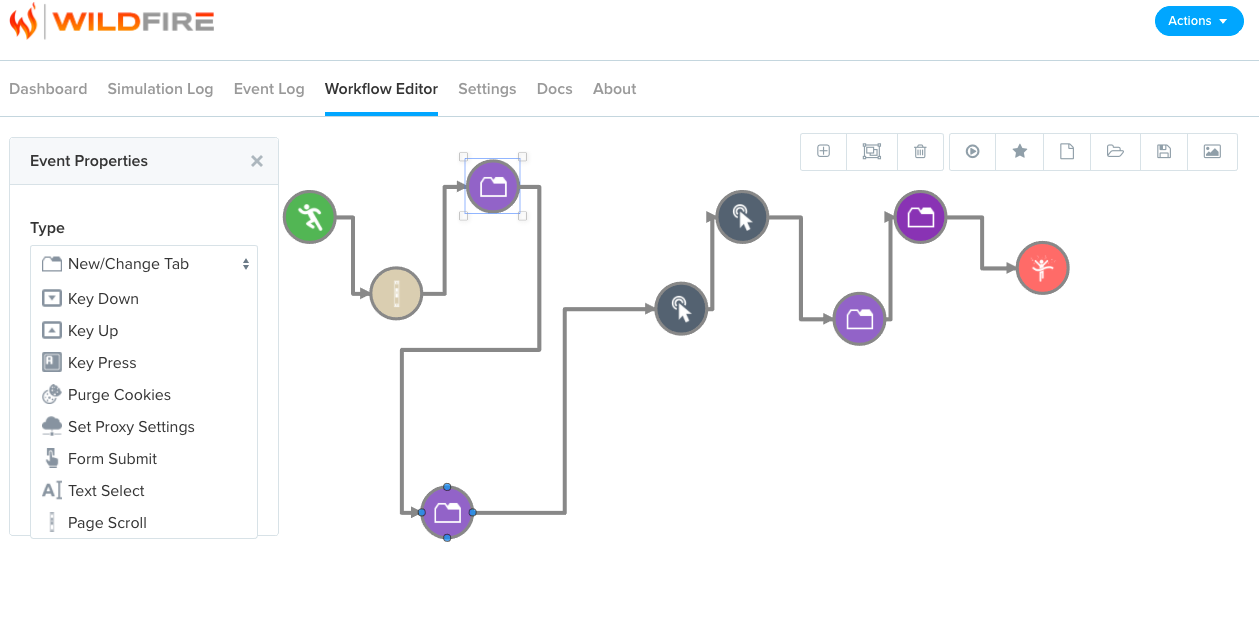Screen dimensions: 1259x618
Task: Click the star favorite toolbar icon
Action: coord(1020,151)
